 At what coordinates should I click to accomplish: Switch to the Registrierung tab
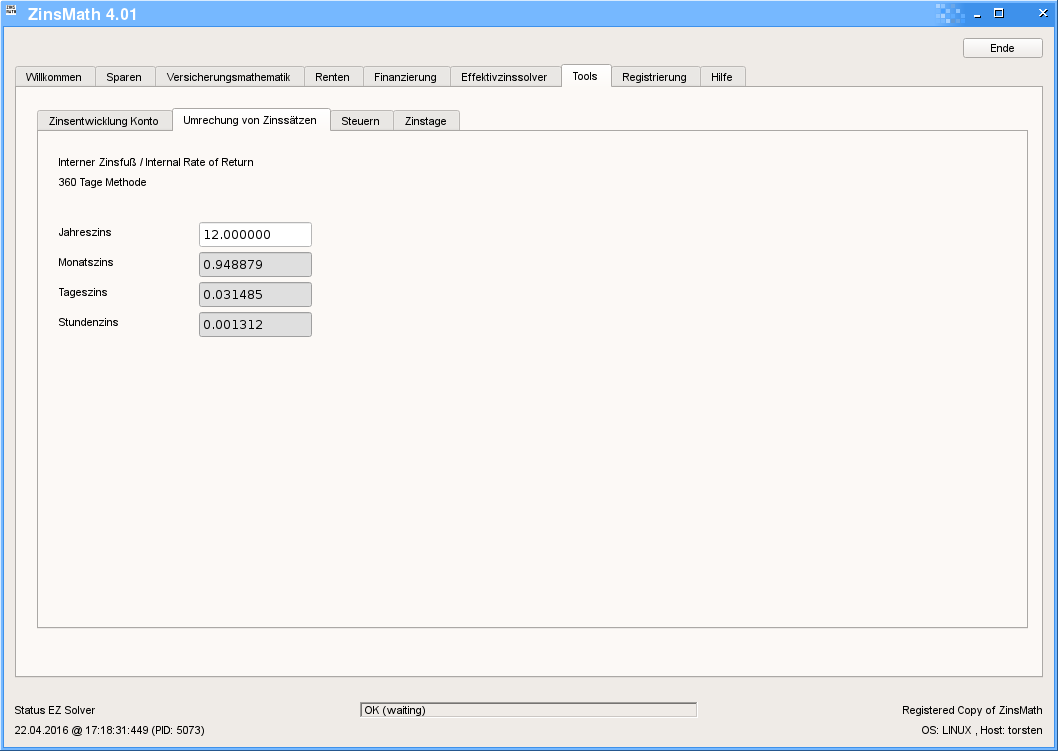pyautogui.click(x=654, y=77)
